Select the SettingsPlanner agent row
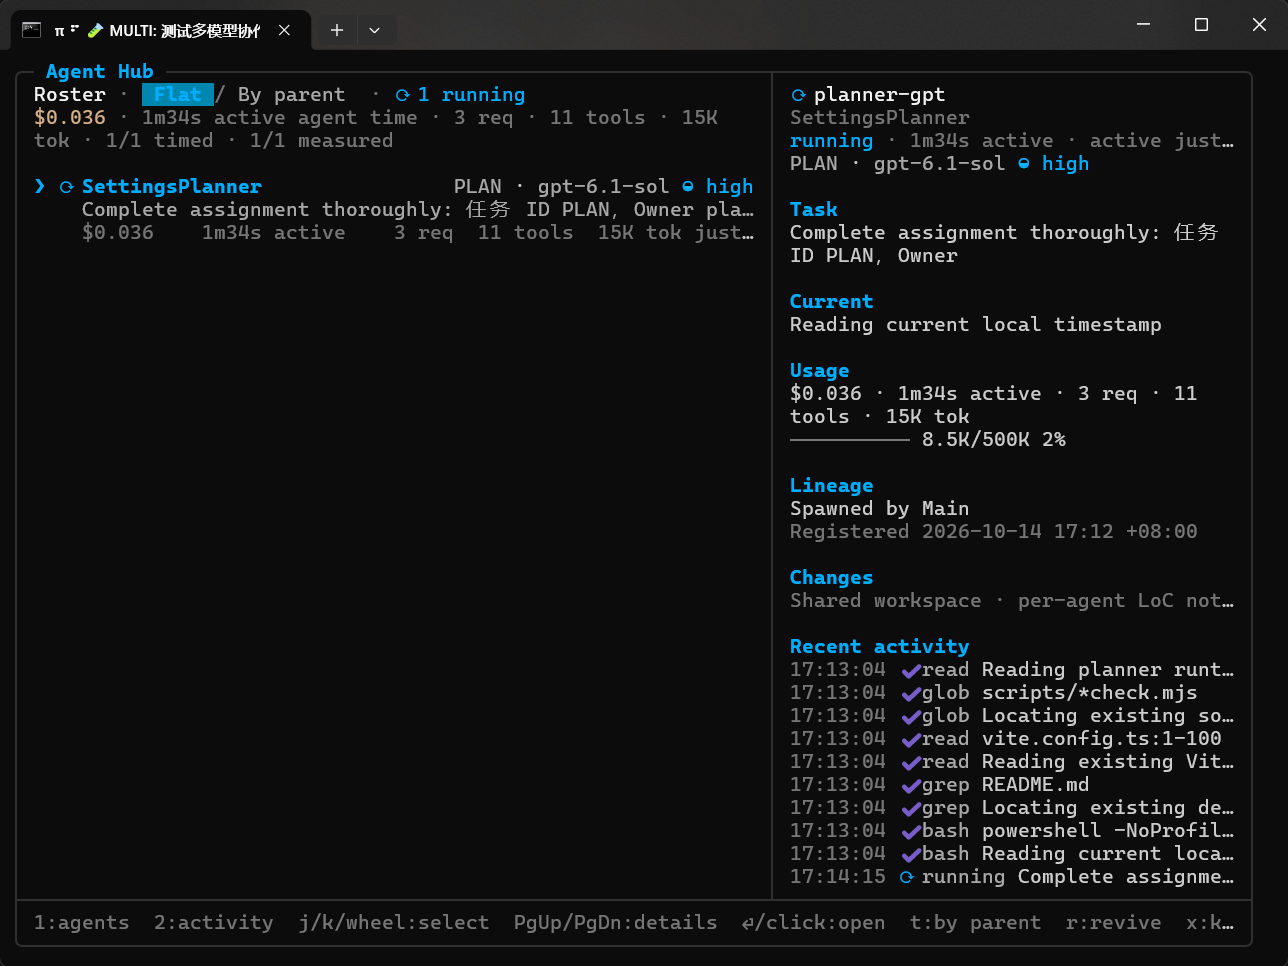This screenshot has height=966, width=1288. click(394, 209)
